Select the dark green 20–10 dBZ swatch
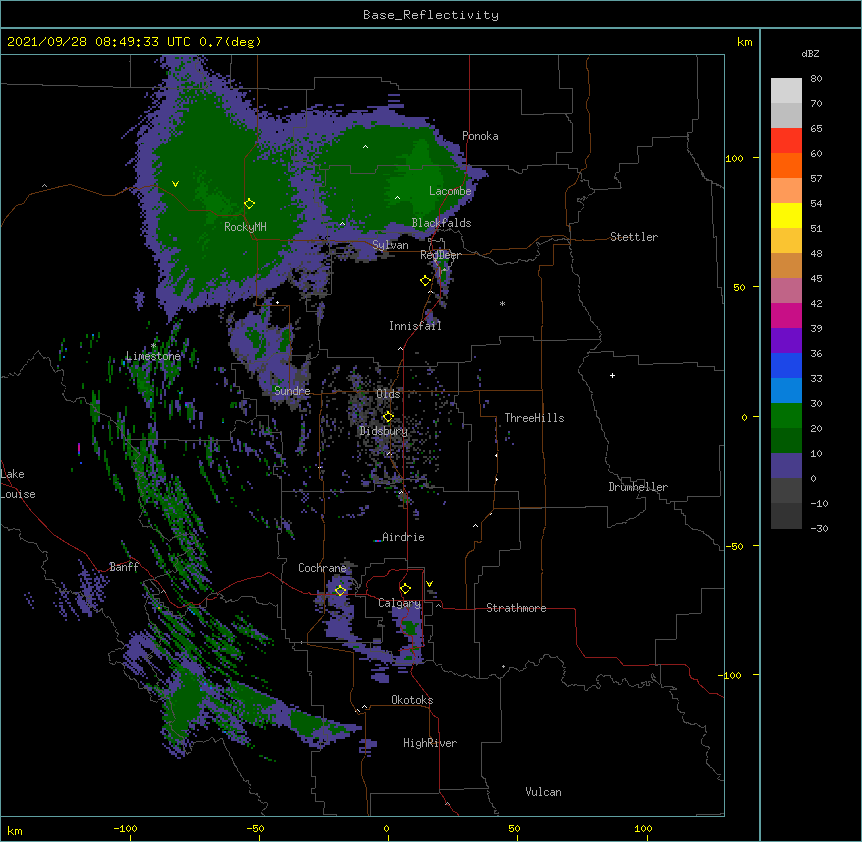This screenshot has height=842, width=862. 786,441
